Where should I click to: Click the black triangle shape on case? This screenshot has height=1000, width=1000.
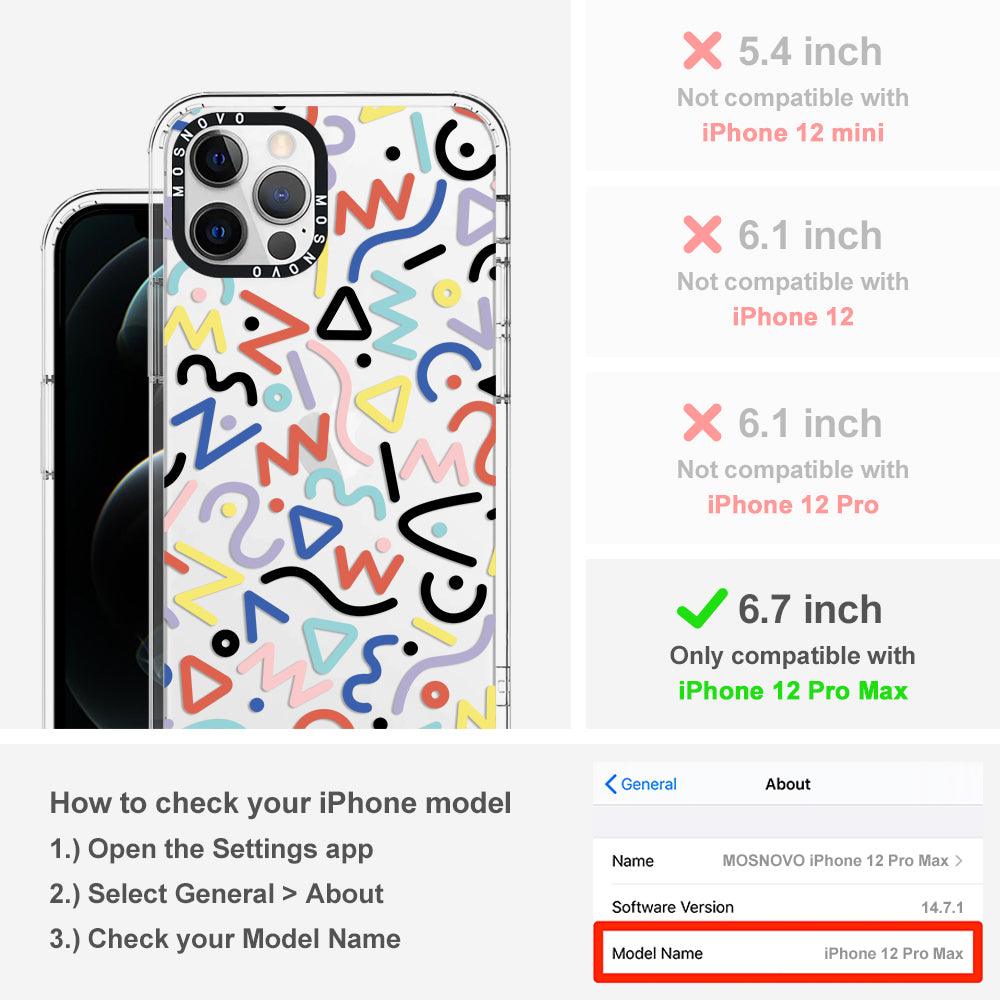(344, 315)
